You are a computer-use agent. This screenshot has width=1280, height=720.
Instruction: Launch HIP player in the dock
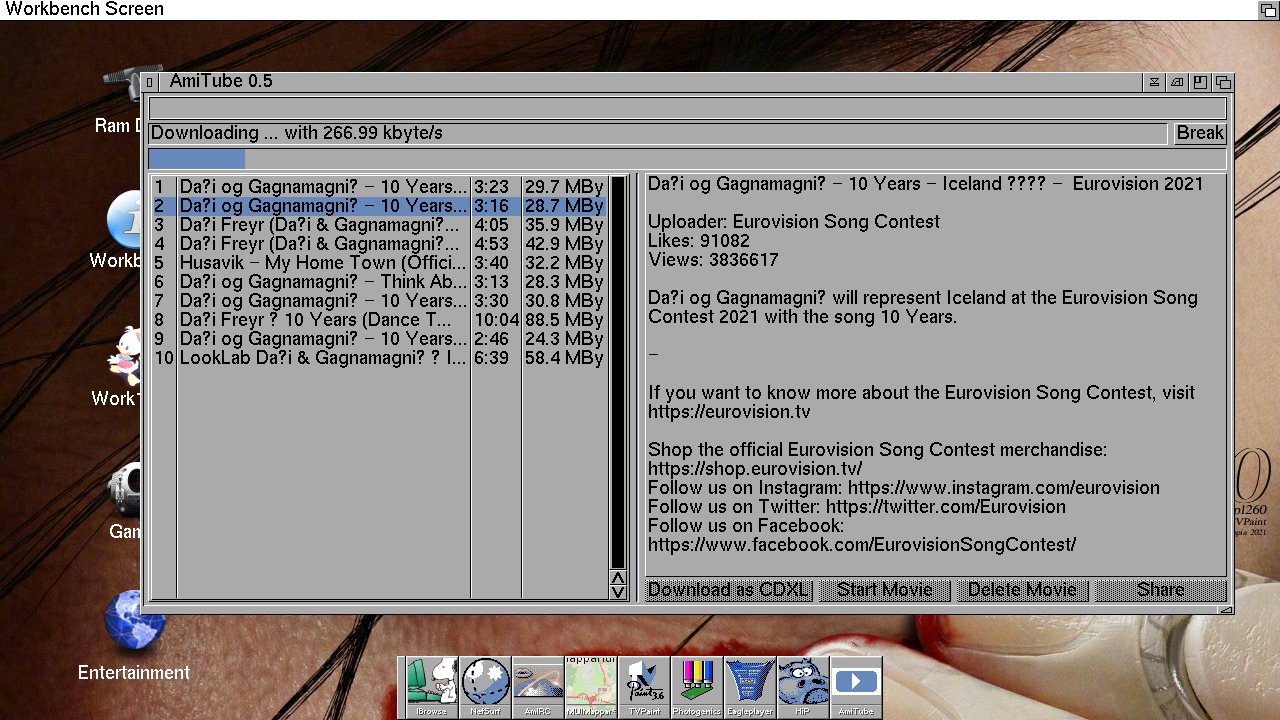[x=803, y=687]
